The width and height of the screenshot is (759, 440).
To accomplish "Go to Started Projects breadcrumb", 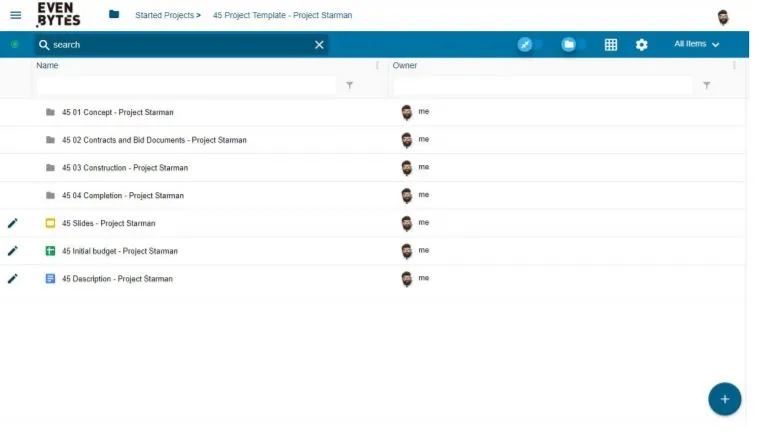I will [165, 15].
